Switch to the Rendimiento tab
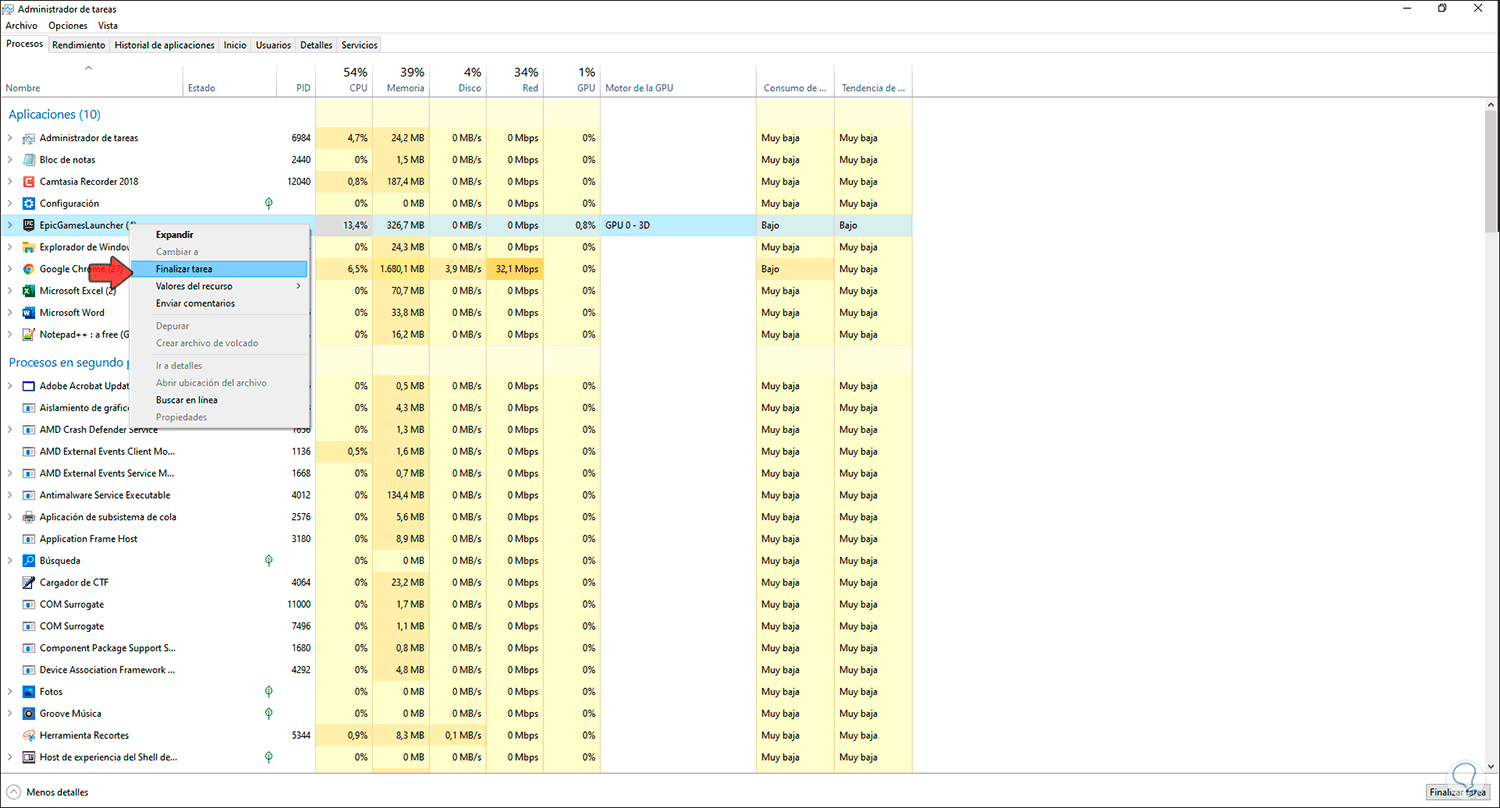The image size is (1500, 808). [79, 45]
